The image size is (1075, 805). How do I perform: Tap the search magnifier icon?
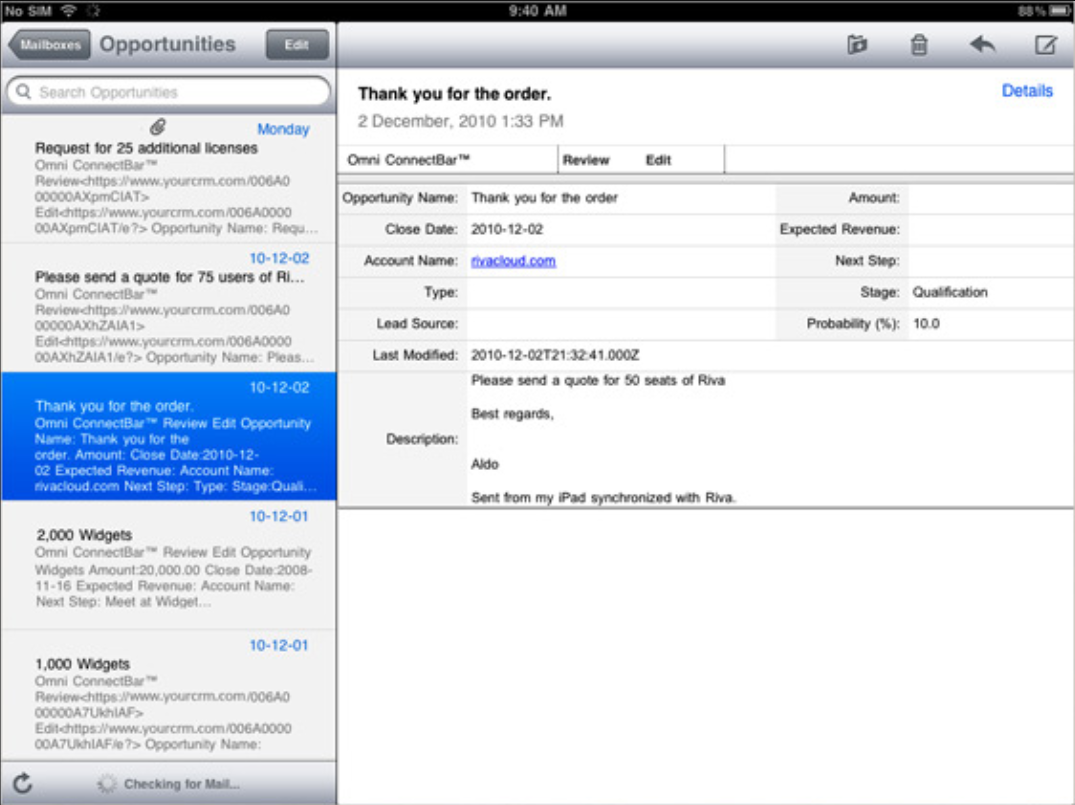pyautogui.click(x=23, y=91)
